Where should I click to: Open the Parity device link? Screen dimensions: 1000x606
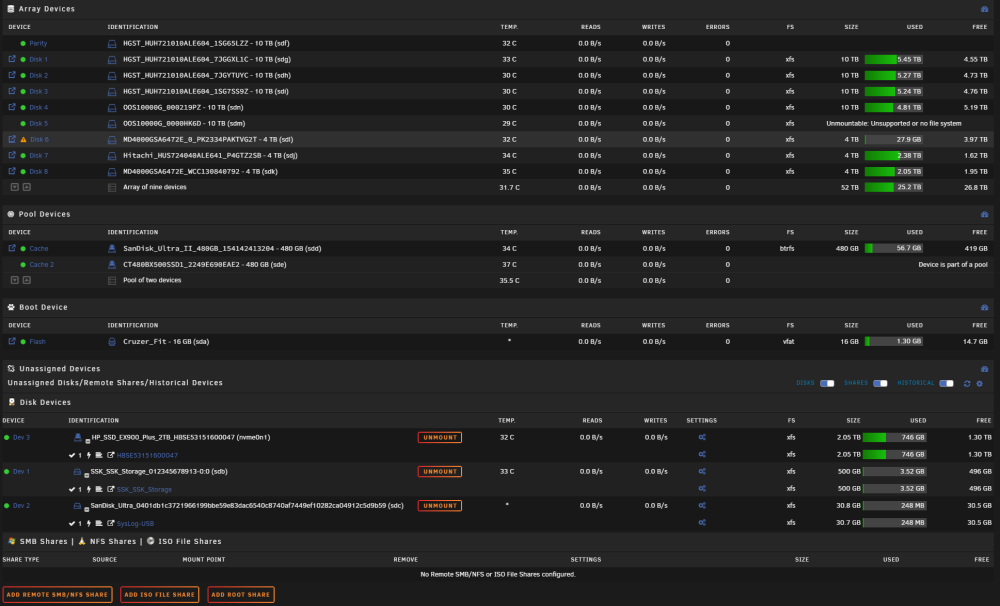pyautogui.click(x=38, y=43)
